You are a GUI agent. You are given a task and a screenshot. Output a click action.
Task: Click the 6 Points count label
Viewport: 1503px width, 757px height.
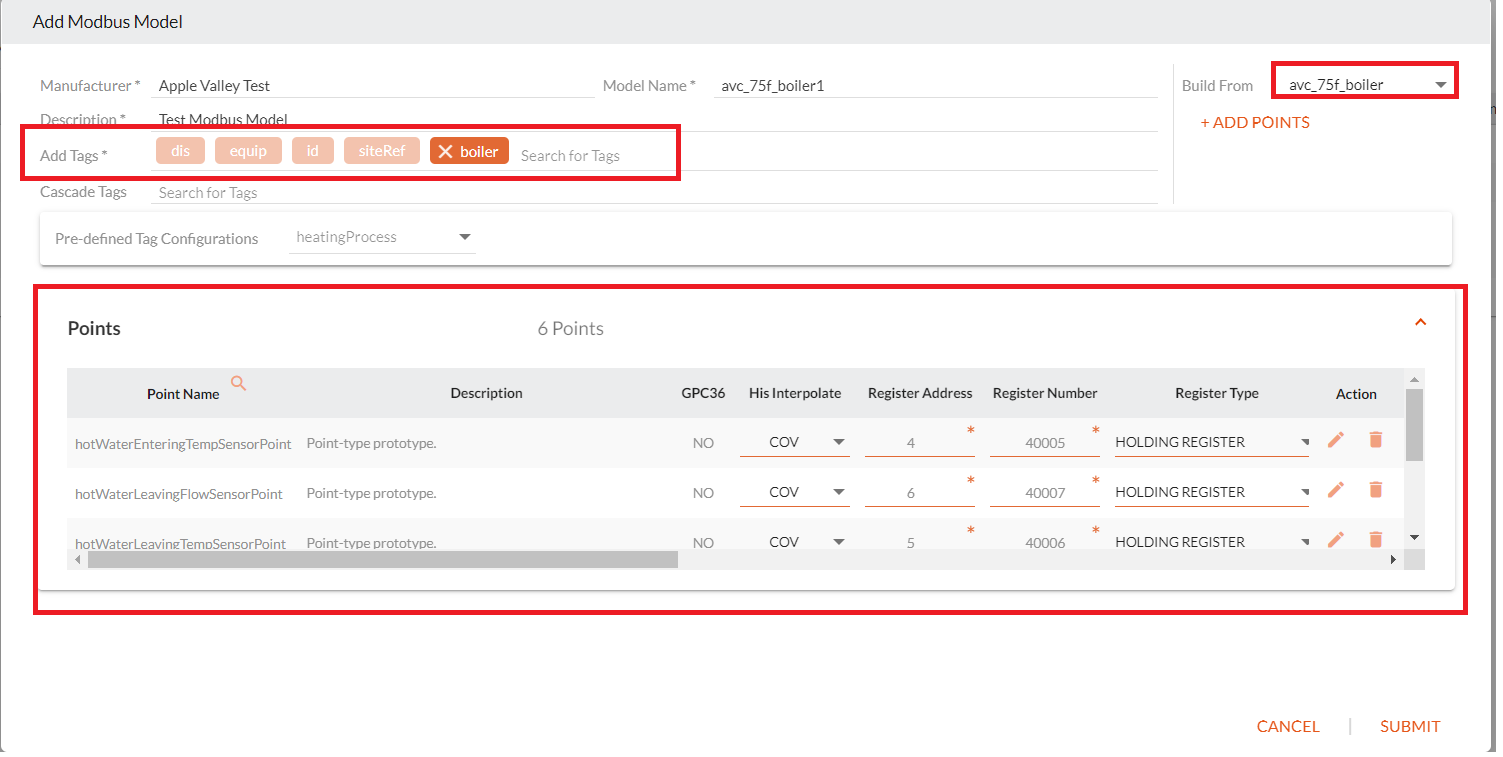click(570, 328)
